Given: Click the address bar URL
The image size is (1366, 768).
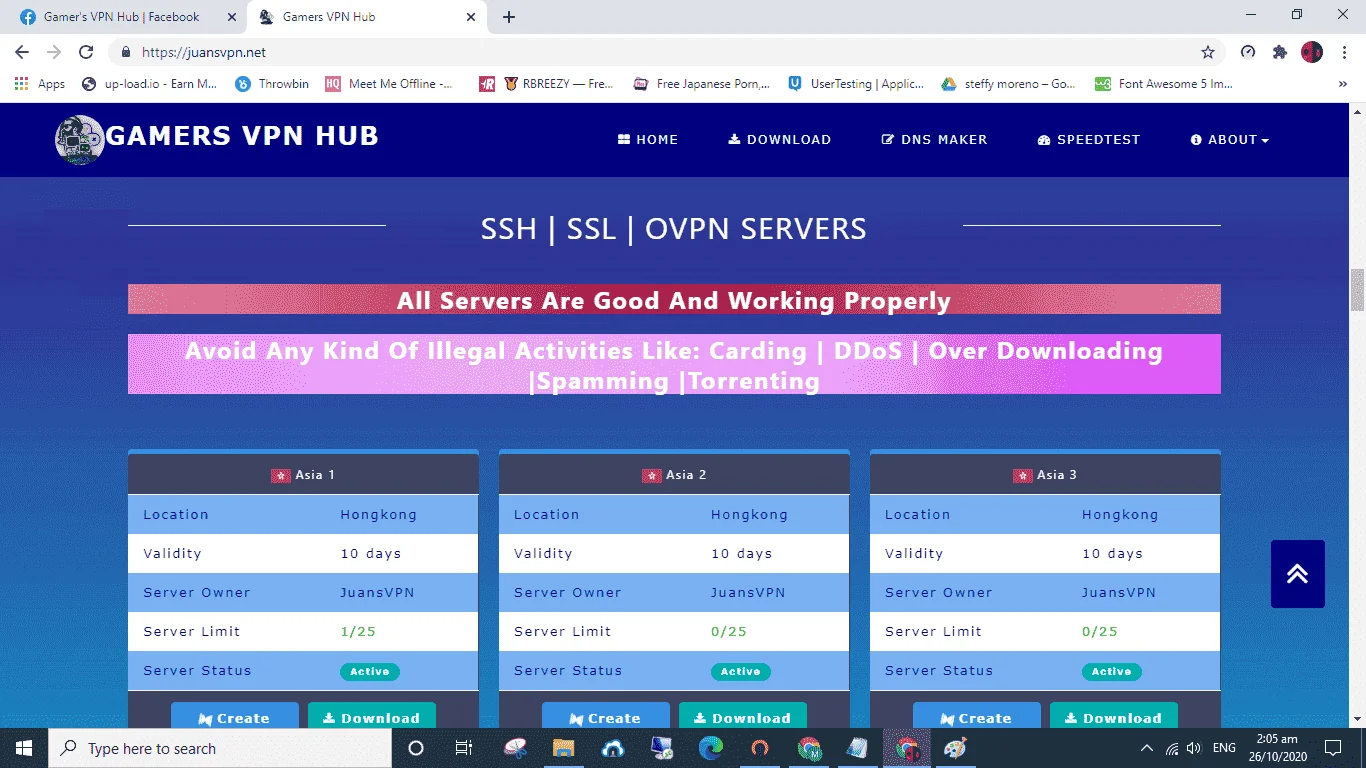Looking at the screenshot, I should pyautogui.click(x=204, y=52).
